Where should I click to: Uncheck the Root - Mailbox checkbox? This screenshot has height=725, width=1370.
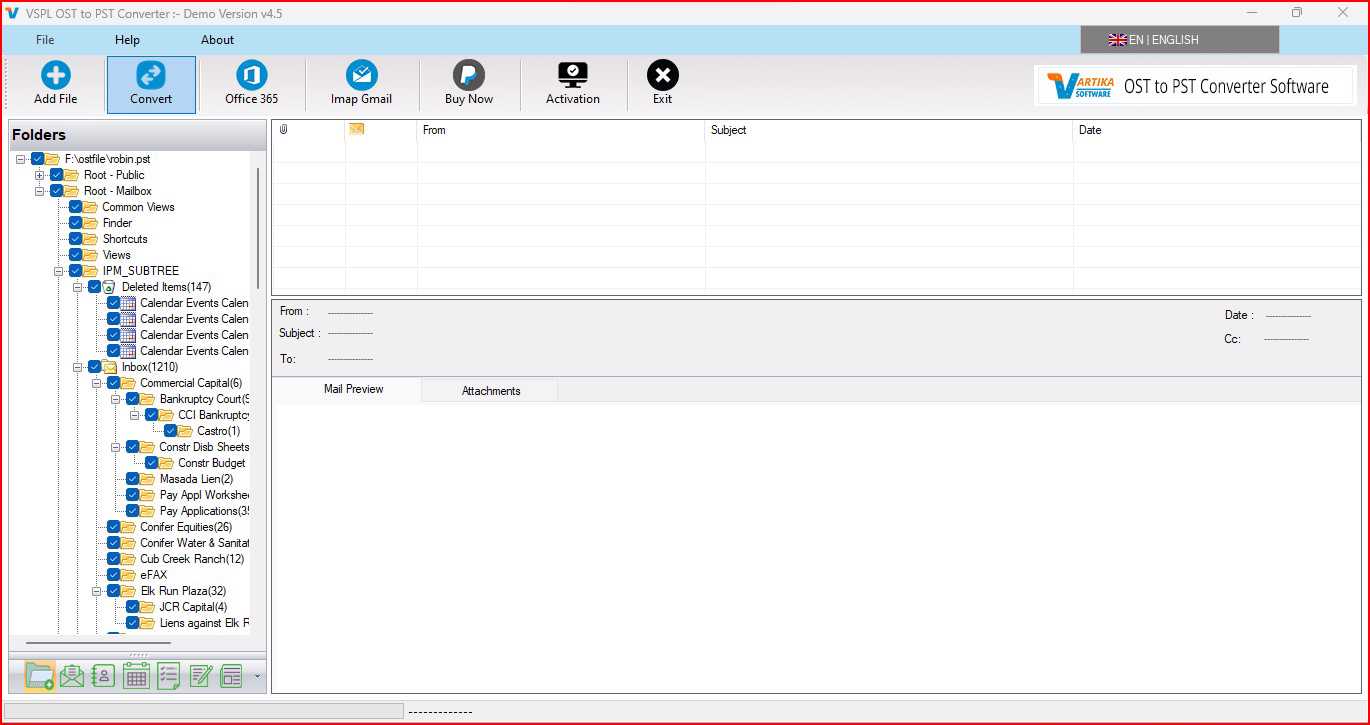click(57, 191)
